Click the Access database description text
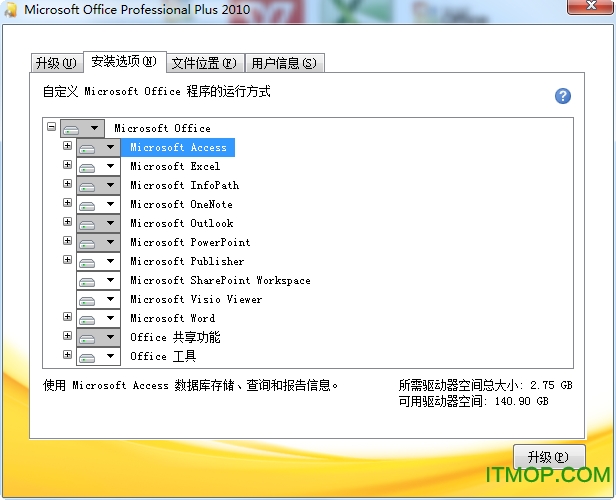616x500 pixels. coord(190,385)
